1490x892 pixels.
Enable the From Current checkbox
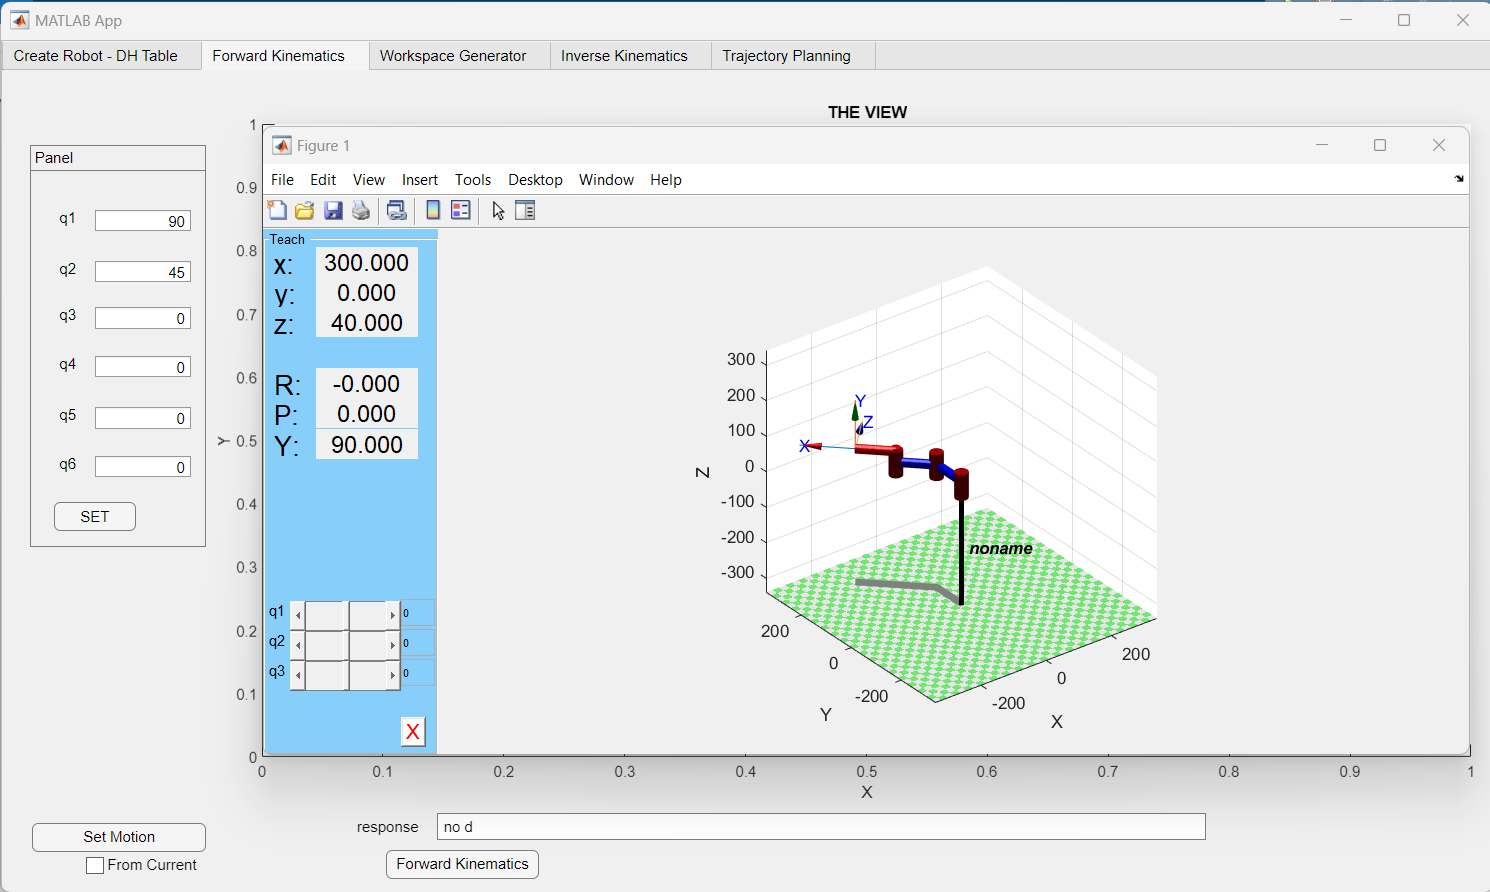click(95, 866)
